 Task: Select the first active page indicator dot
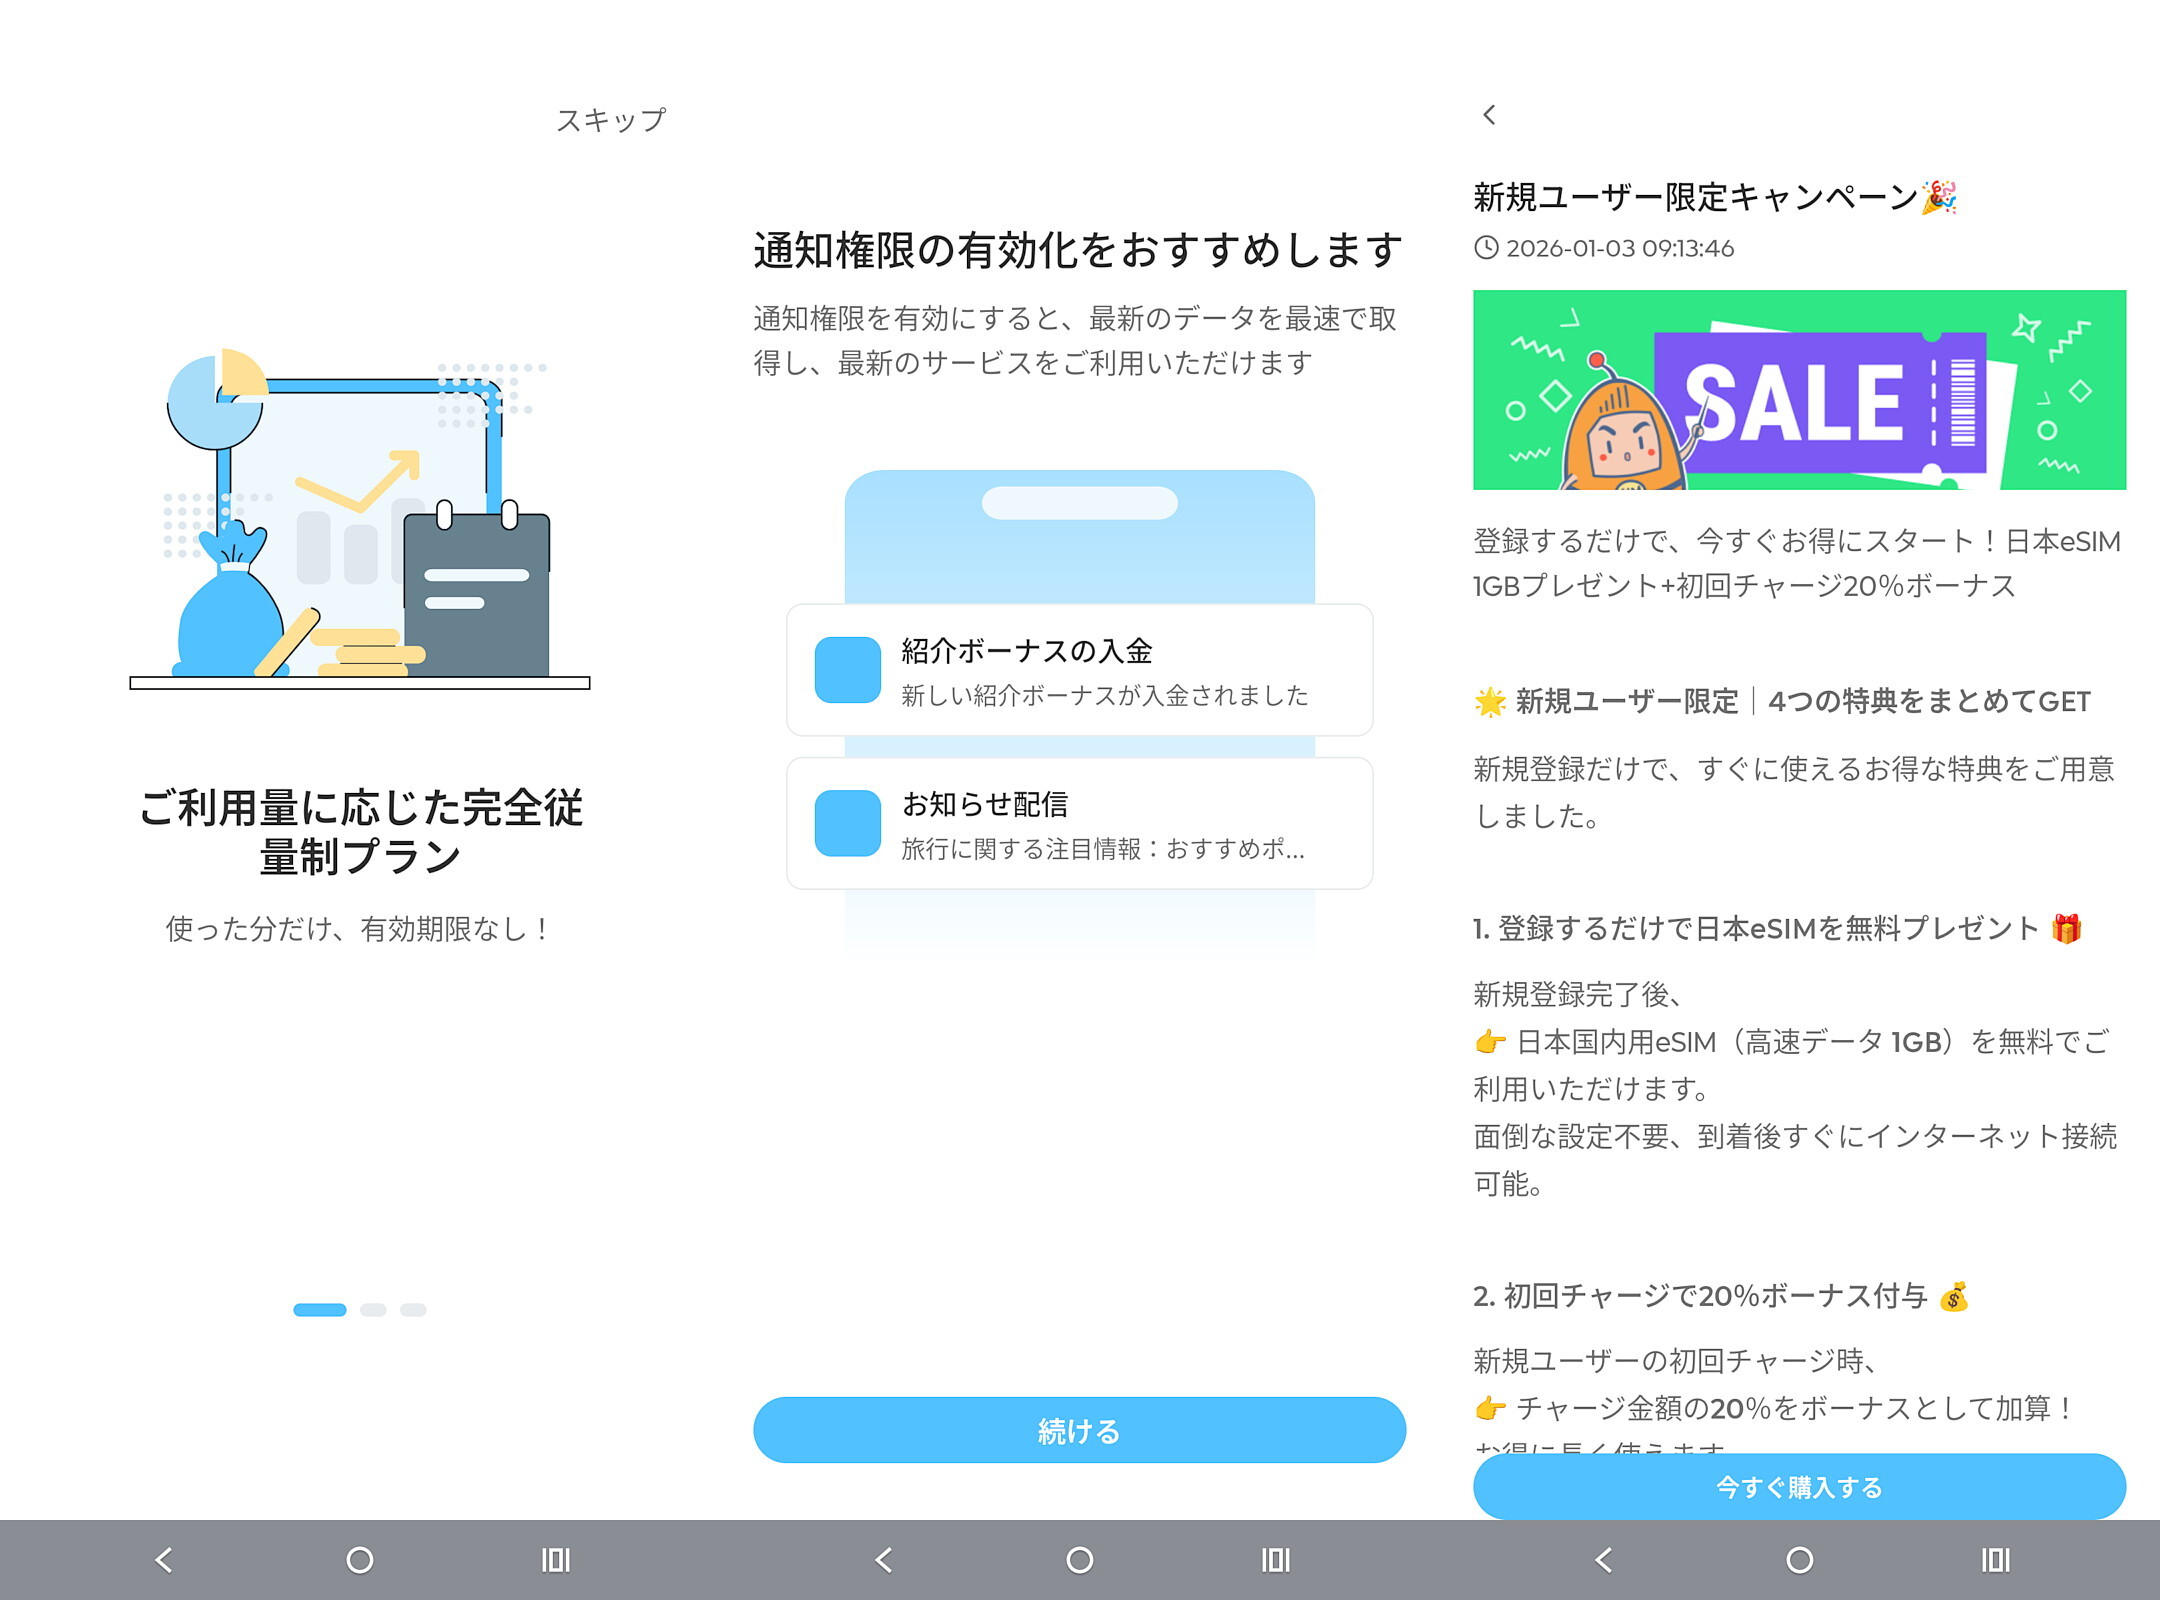pyautogui.click(x=319, y=1310)
